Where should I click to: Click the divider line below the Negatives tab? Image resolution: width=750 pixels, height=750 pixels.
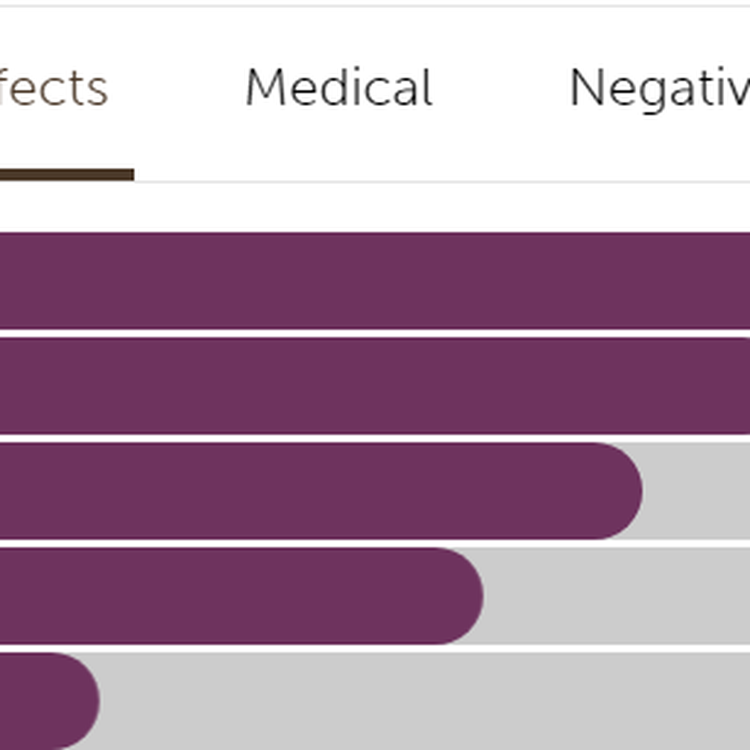pos(658,182)
